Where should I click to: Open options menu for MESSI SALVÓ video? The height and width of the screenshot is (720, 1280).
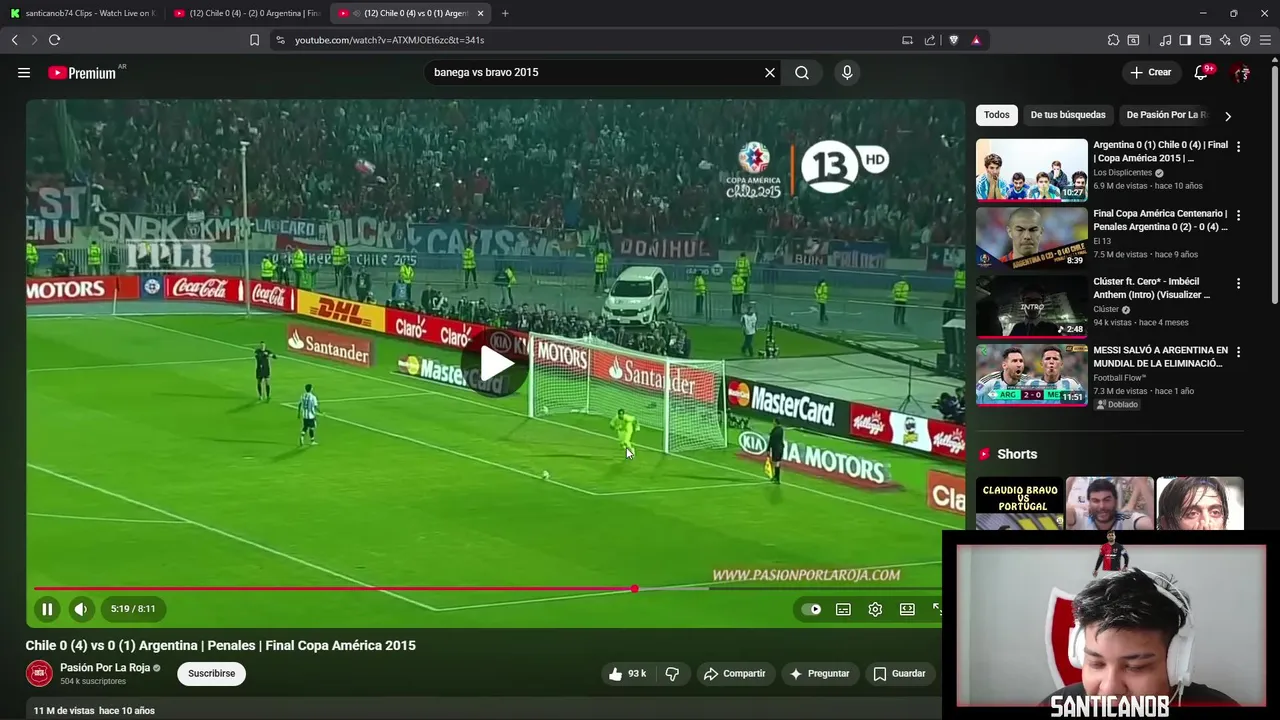pyautogui.click(x=1238, y=352)
